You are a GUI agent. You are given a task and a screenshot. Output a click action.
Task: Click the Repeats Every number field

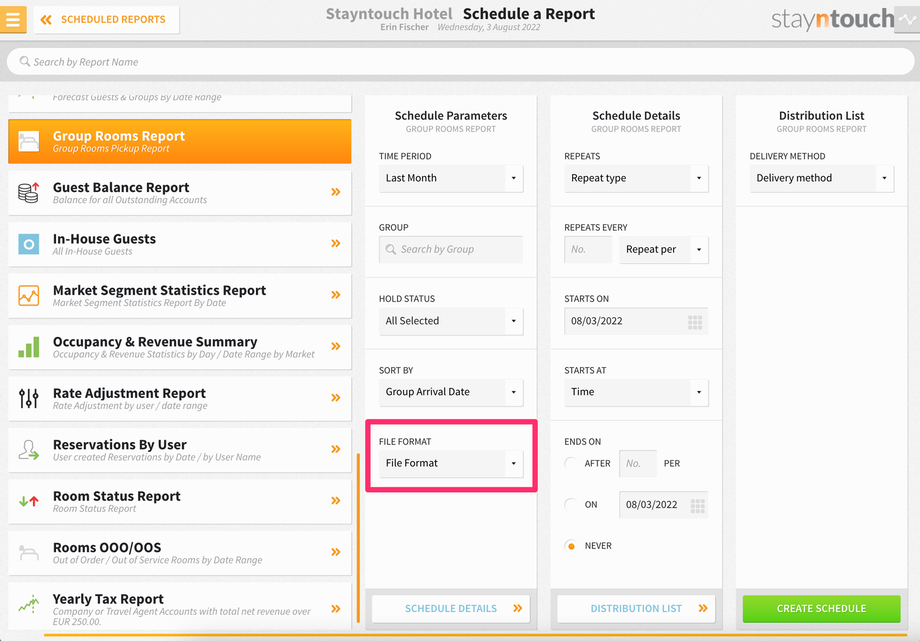[x=588, y=249]
